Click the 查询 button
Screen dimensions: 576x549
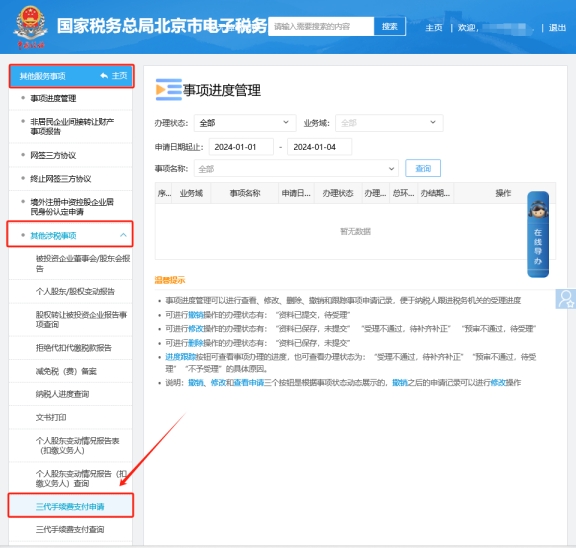point(423,168)
